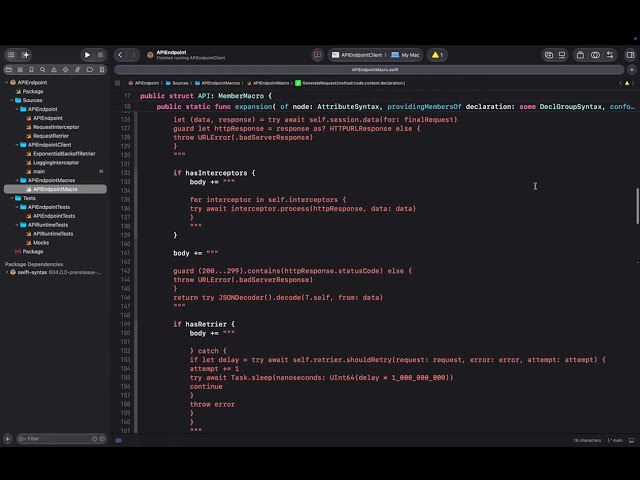Collapse the APIEndpointMacros folder

[17, 180]
